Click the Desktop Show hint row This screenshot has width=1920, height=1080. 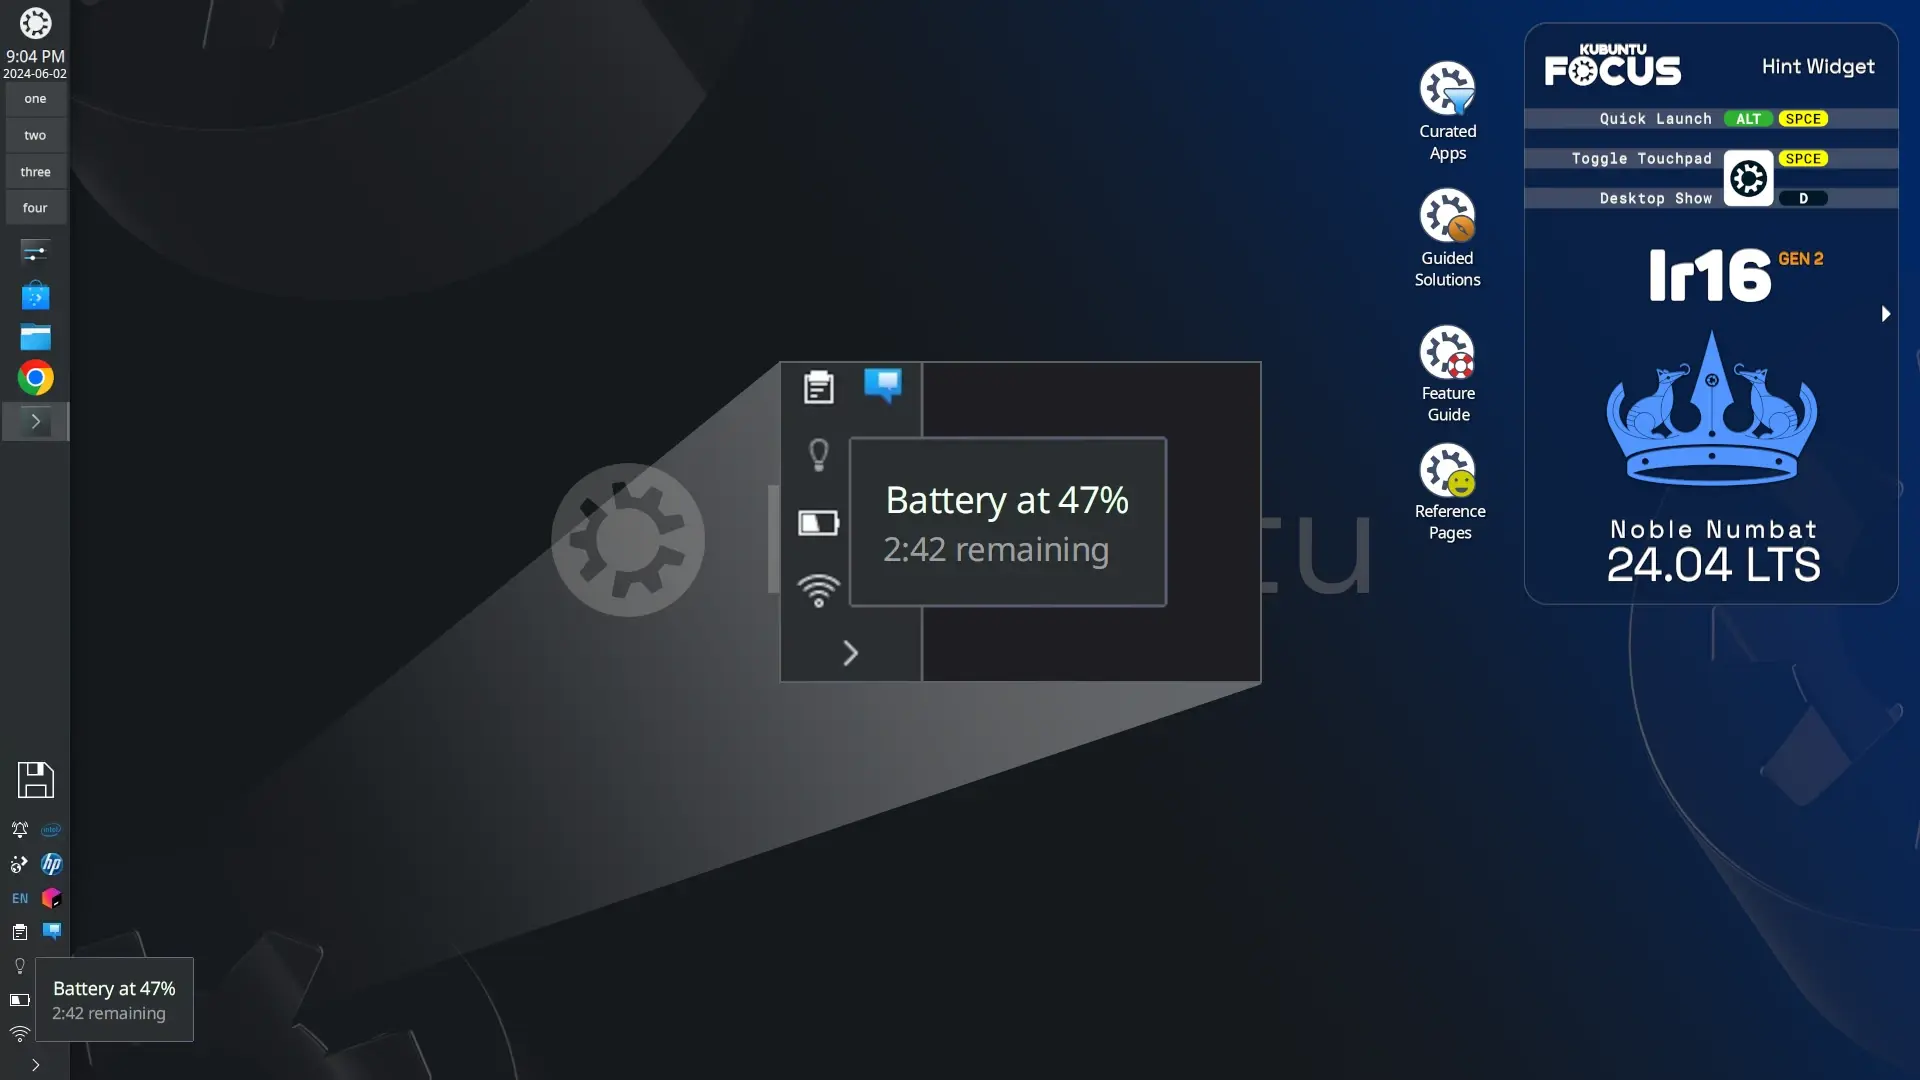click(x=1711, y=199)
